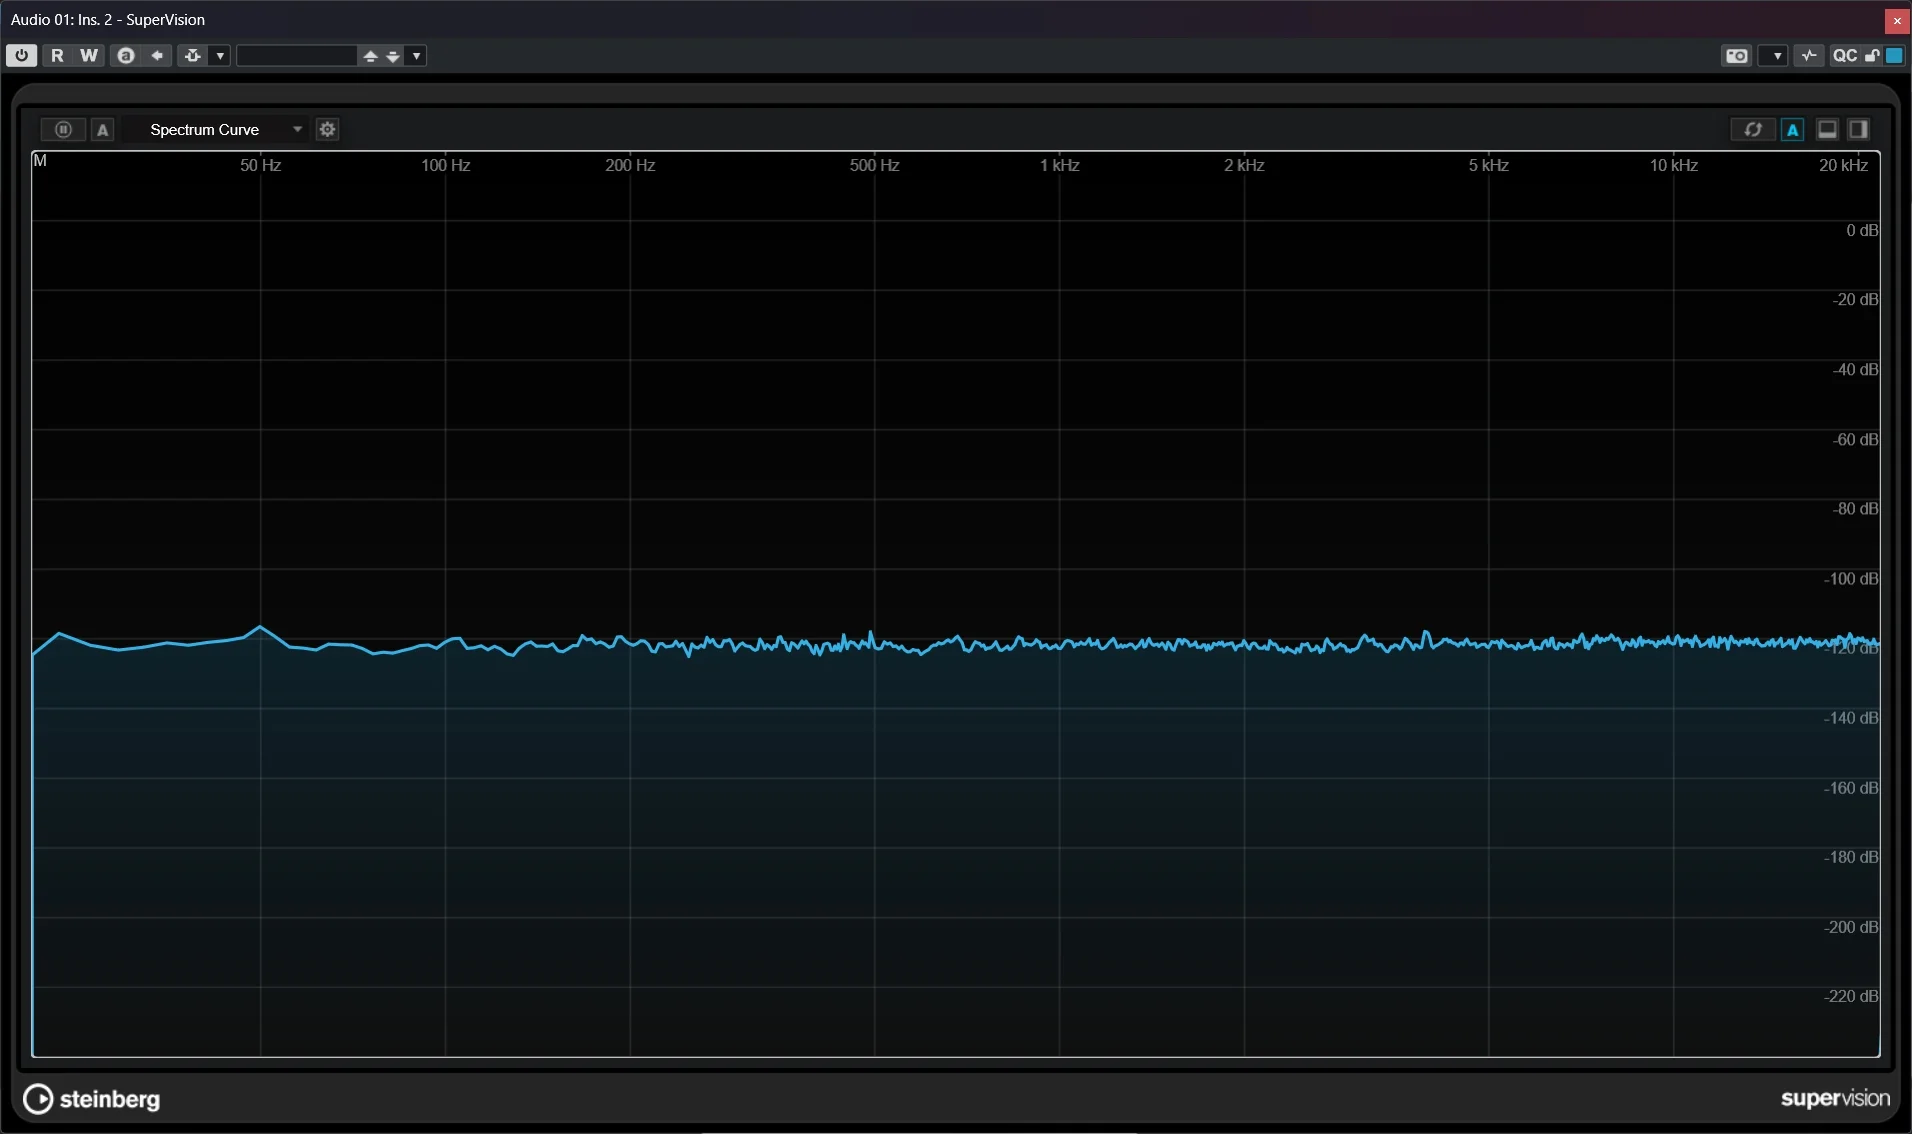Viewport: 1912px width, 1134px height.
Task: Click the -40 dB scale label
Action: point(1855,370)
